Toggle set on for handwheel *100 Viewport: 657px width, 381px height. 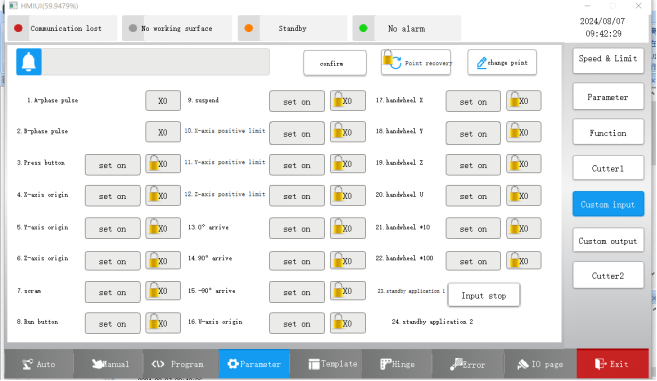(473, 261)
